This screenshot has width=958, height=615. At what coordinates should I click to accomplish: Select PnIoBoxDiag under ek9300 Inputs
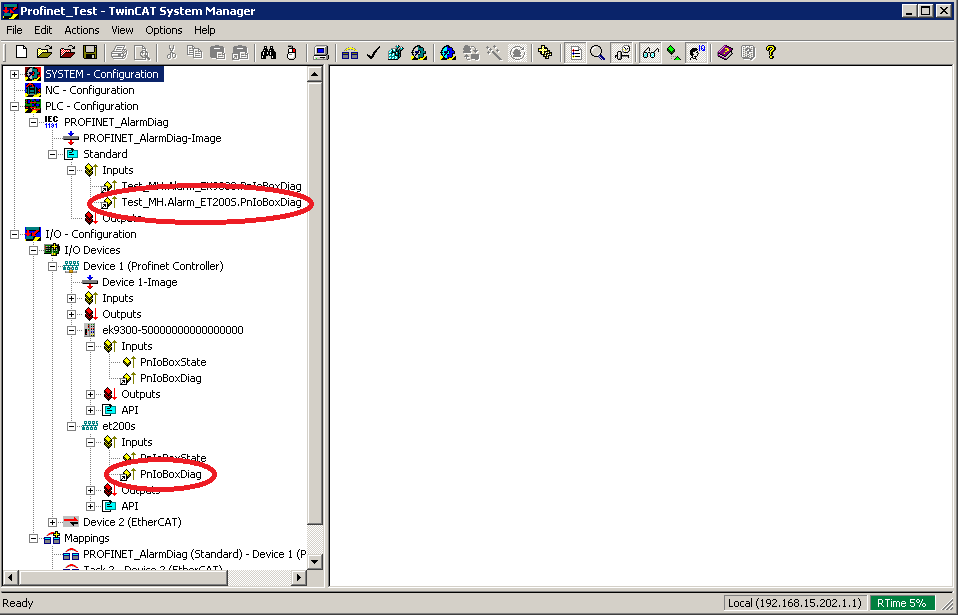(170, 378)
